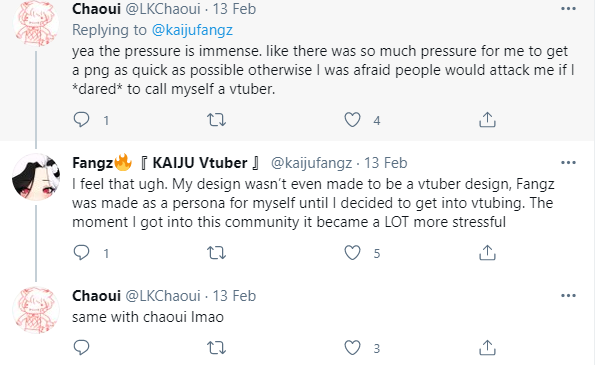The width and height of the screenshot is (600, 365).
Task: Share Chaoui's first tweet
Action: pos(487,120)
